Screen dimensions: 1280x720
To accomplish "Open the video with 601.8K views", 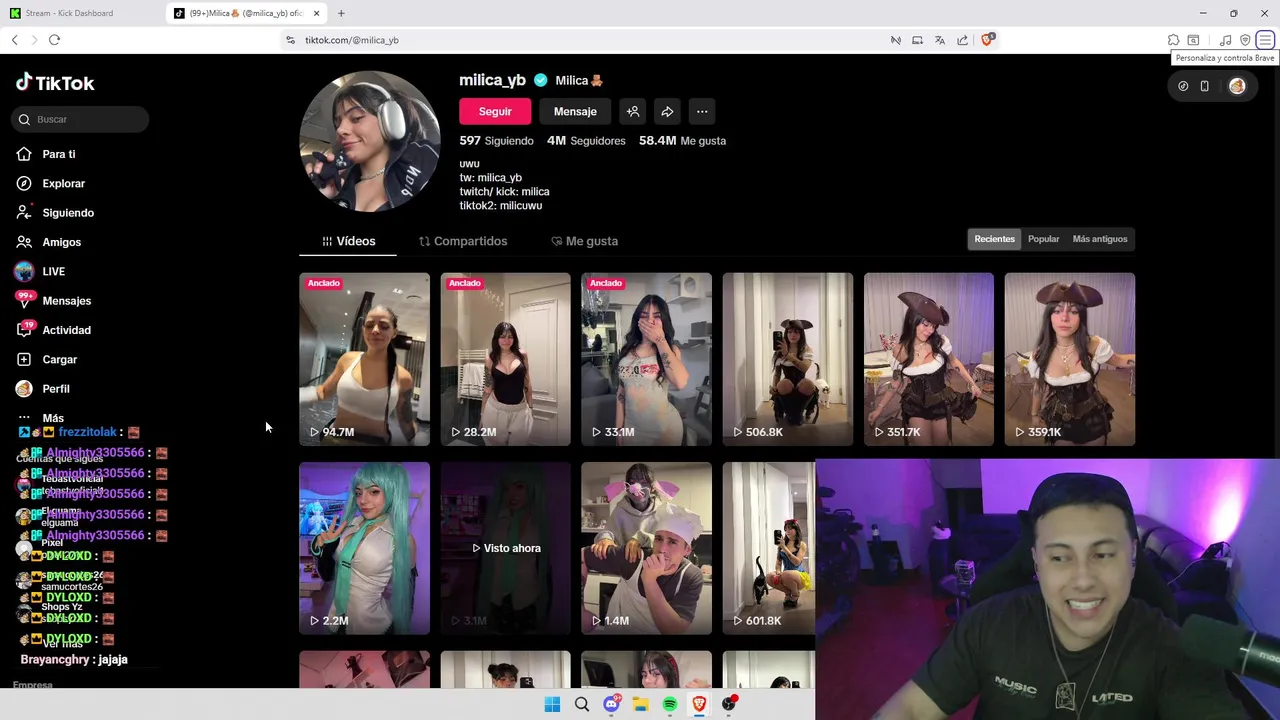I will point(768,548).
